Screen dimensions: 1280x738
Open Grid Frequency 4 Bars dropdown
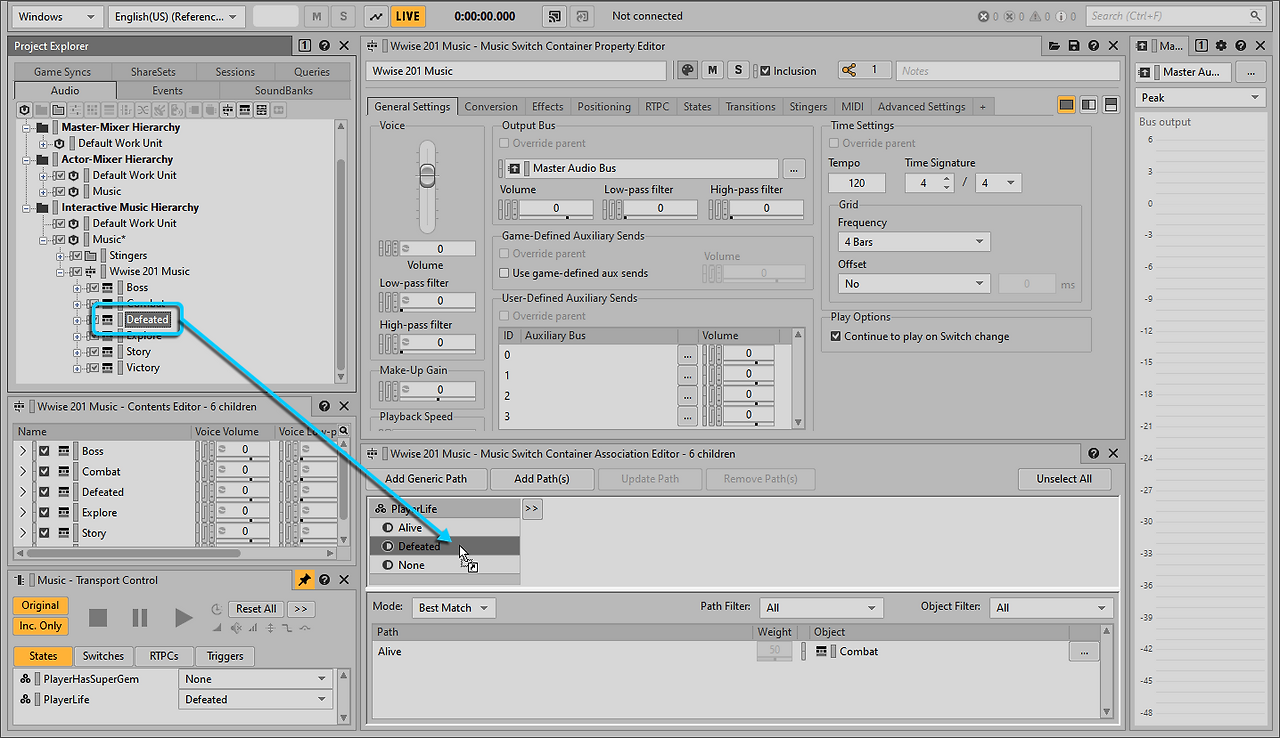click(914, 242)
